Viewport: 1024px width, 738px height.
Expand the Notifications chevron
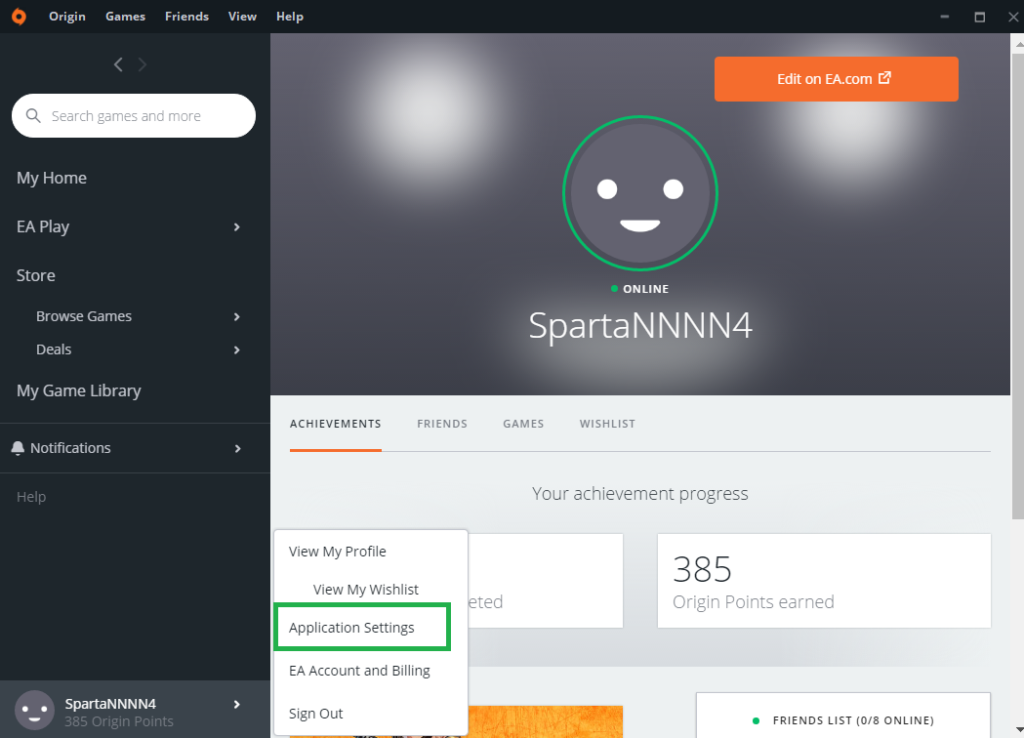click(238, 449)
